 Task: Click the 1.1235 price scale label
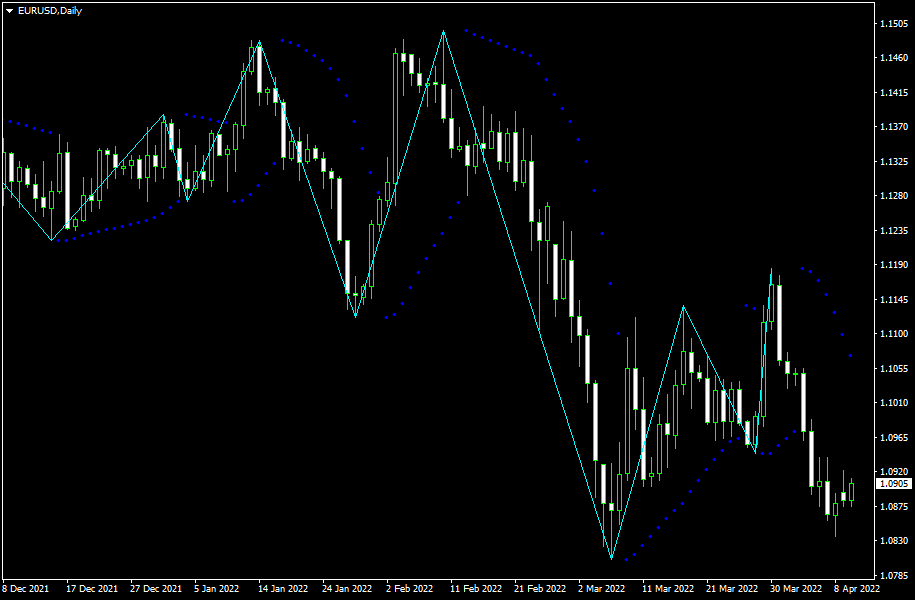pyautogui.click(x=894, y=231)
